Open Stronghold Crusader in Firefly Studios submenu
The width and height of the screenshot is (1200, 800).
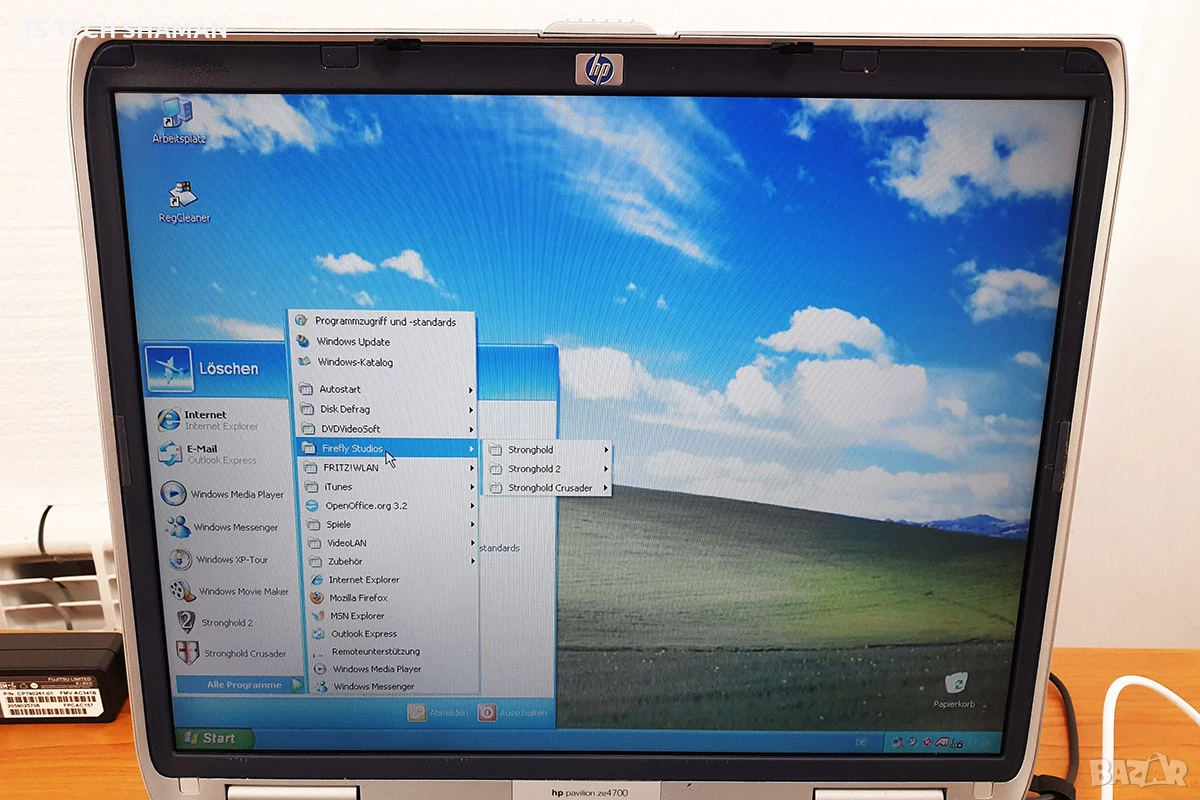click(548, 488)
